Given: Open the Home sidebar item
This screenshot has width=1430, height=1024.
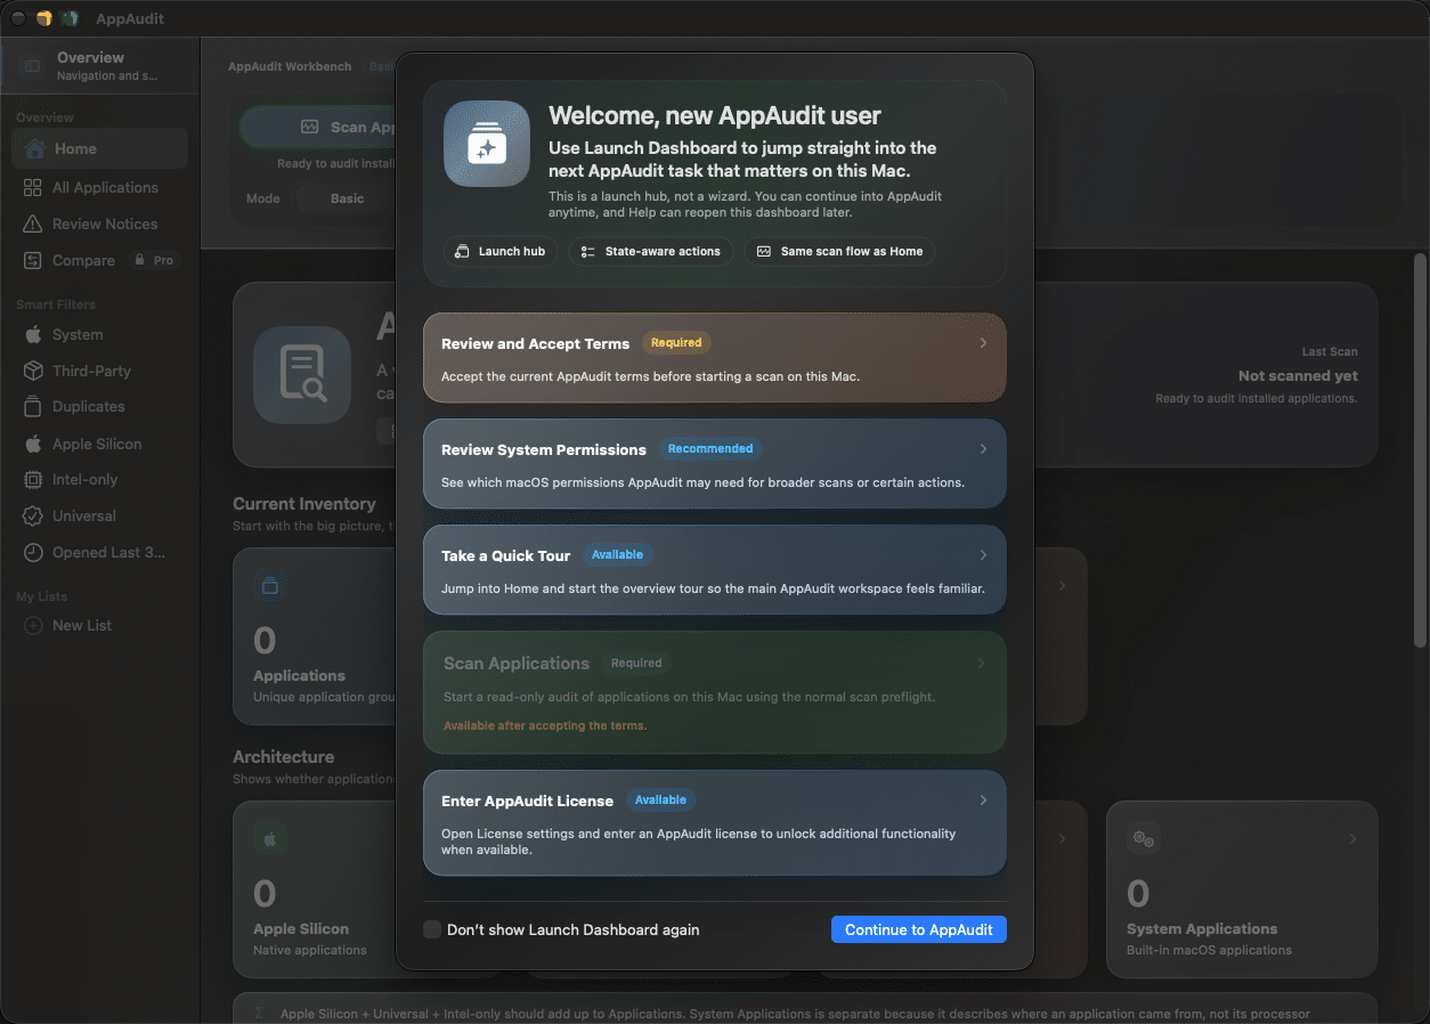Looking at the screenshot, I should (x=99, y=149).
